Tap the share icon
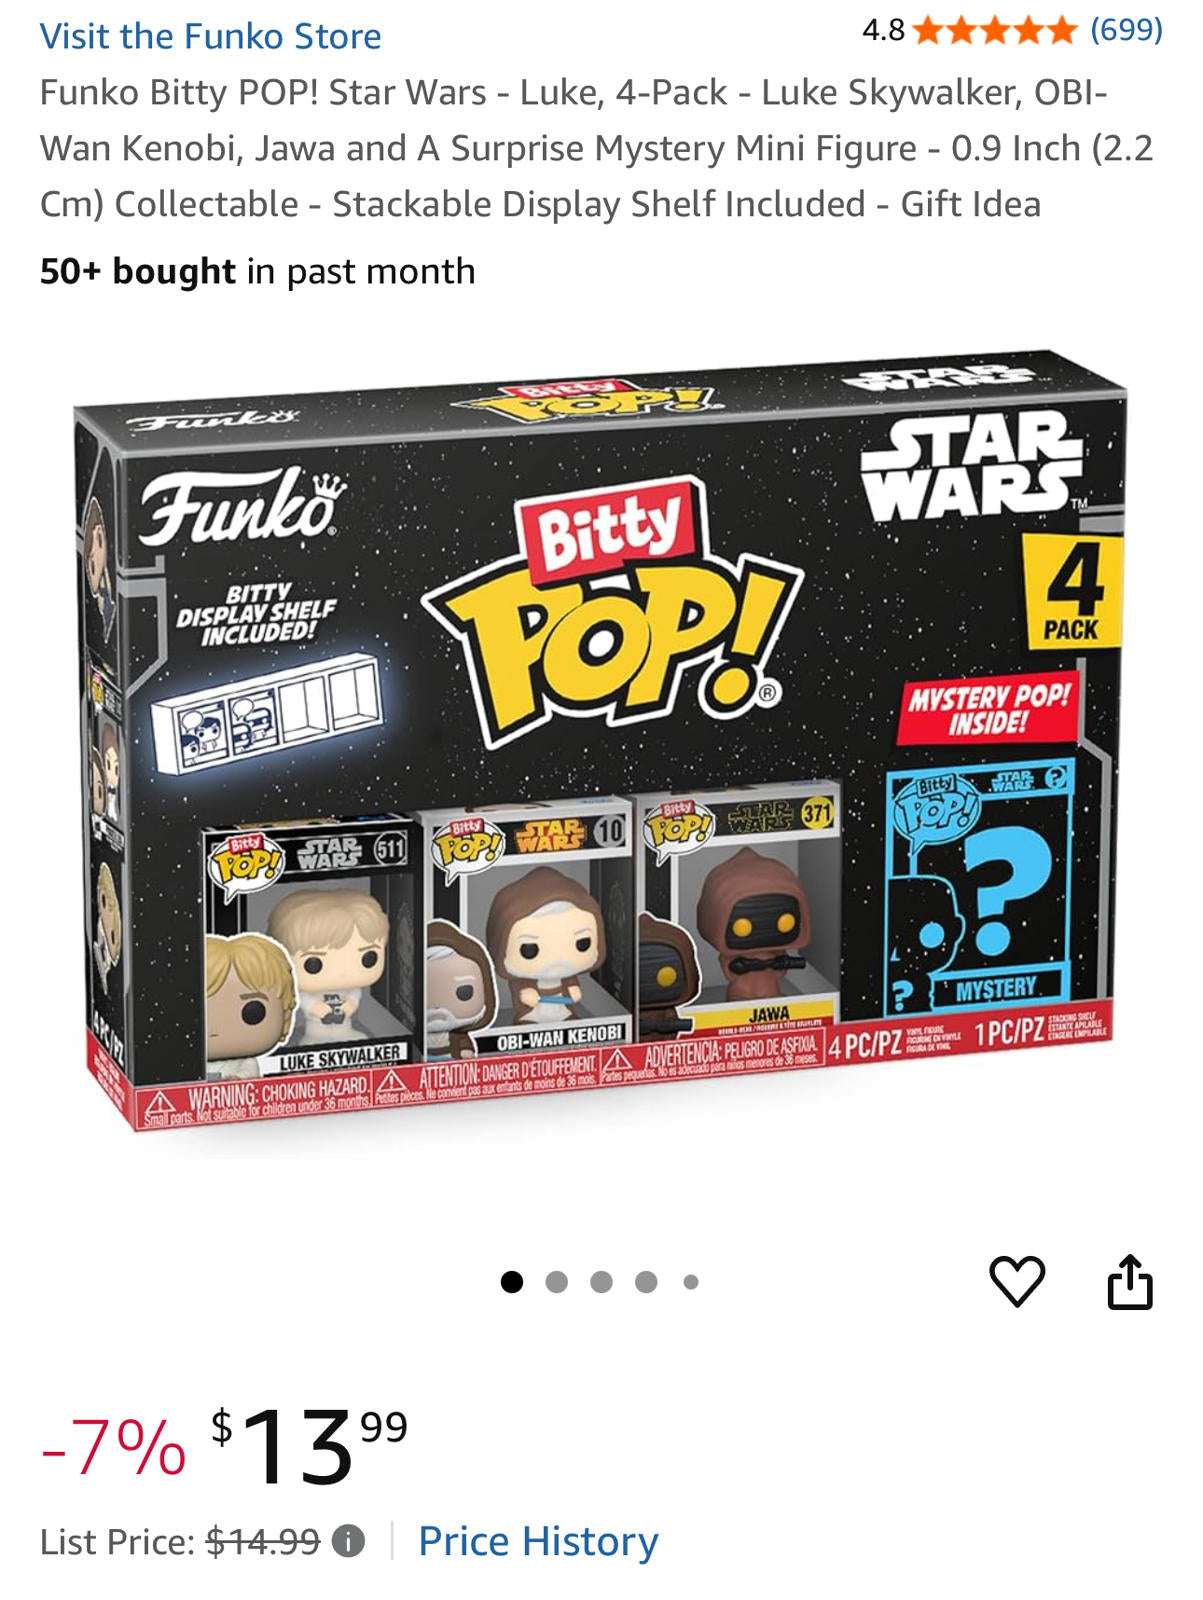 (x=1130, y=1281)
